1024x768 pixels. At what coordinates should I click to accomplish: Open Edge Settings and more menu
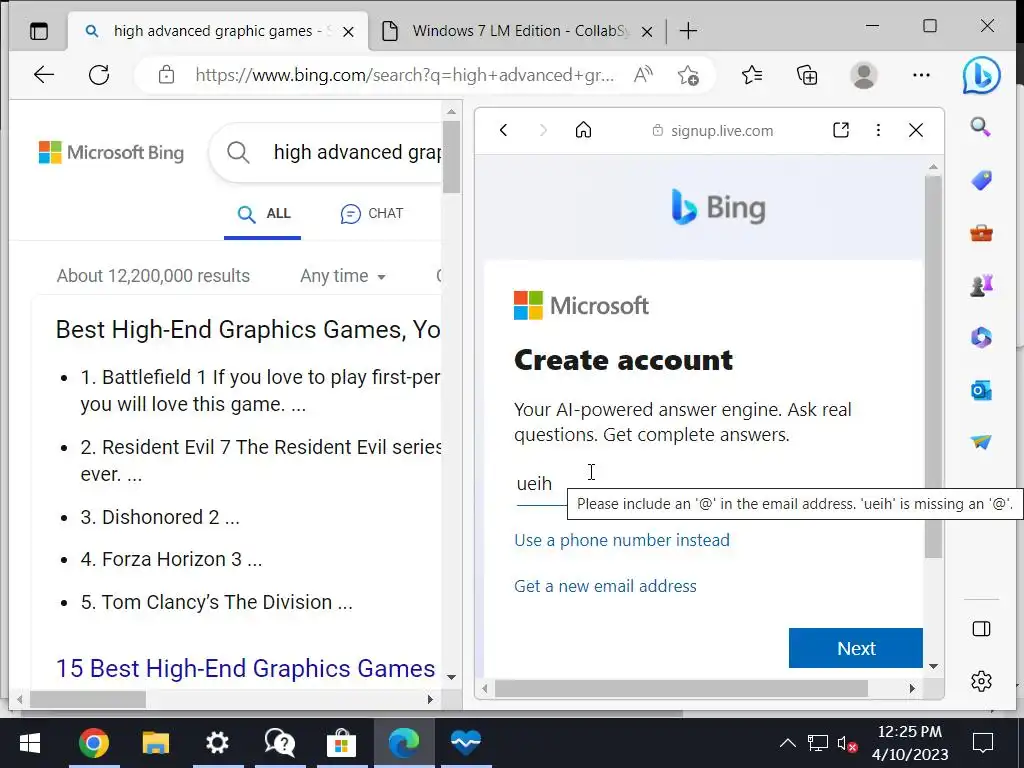921,75
